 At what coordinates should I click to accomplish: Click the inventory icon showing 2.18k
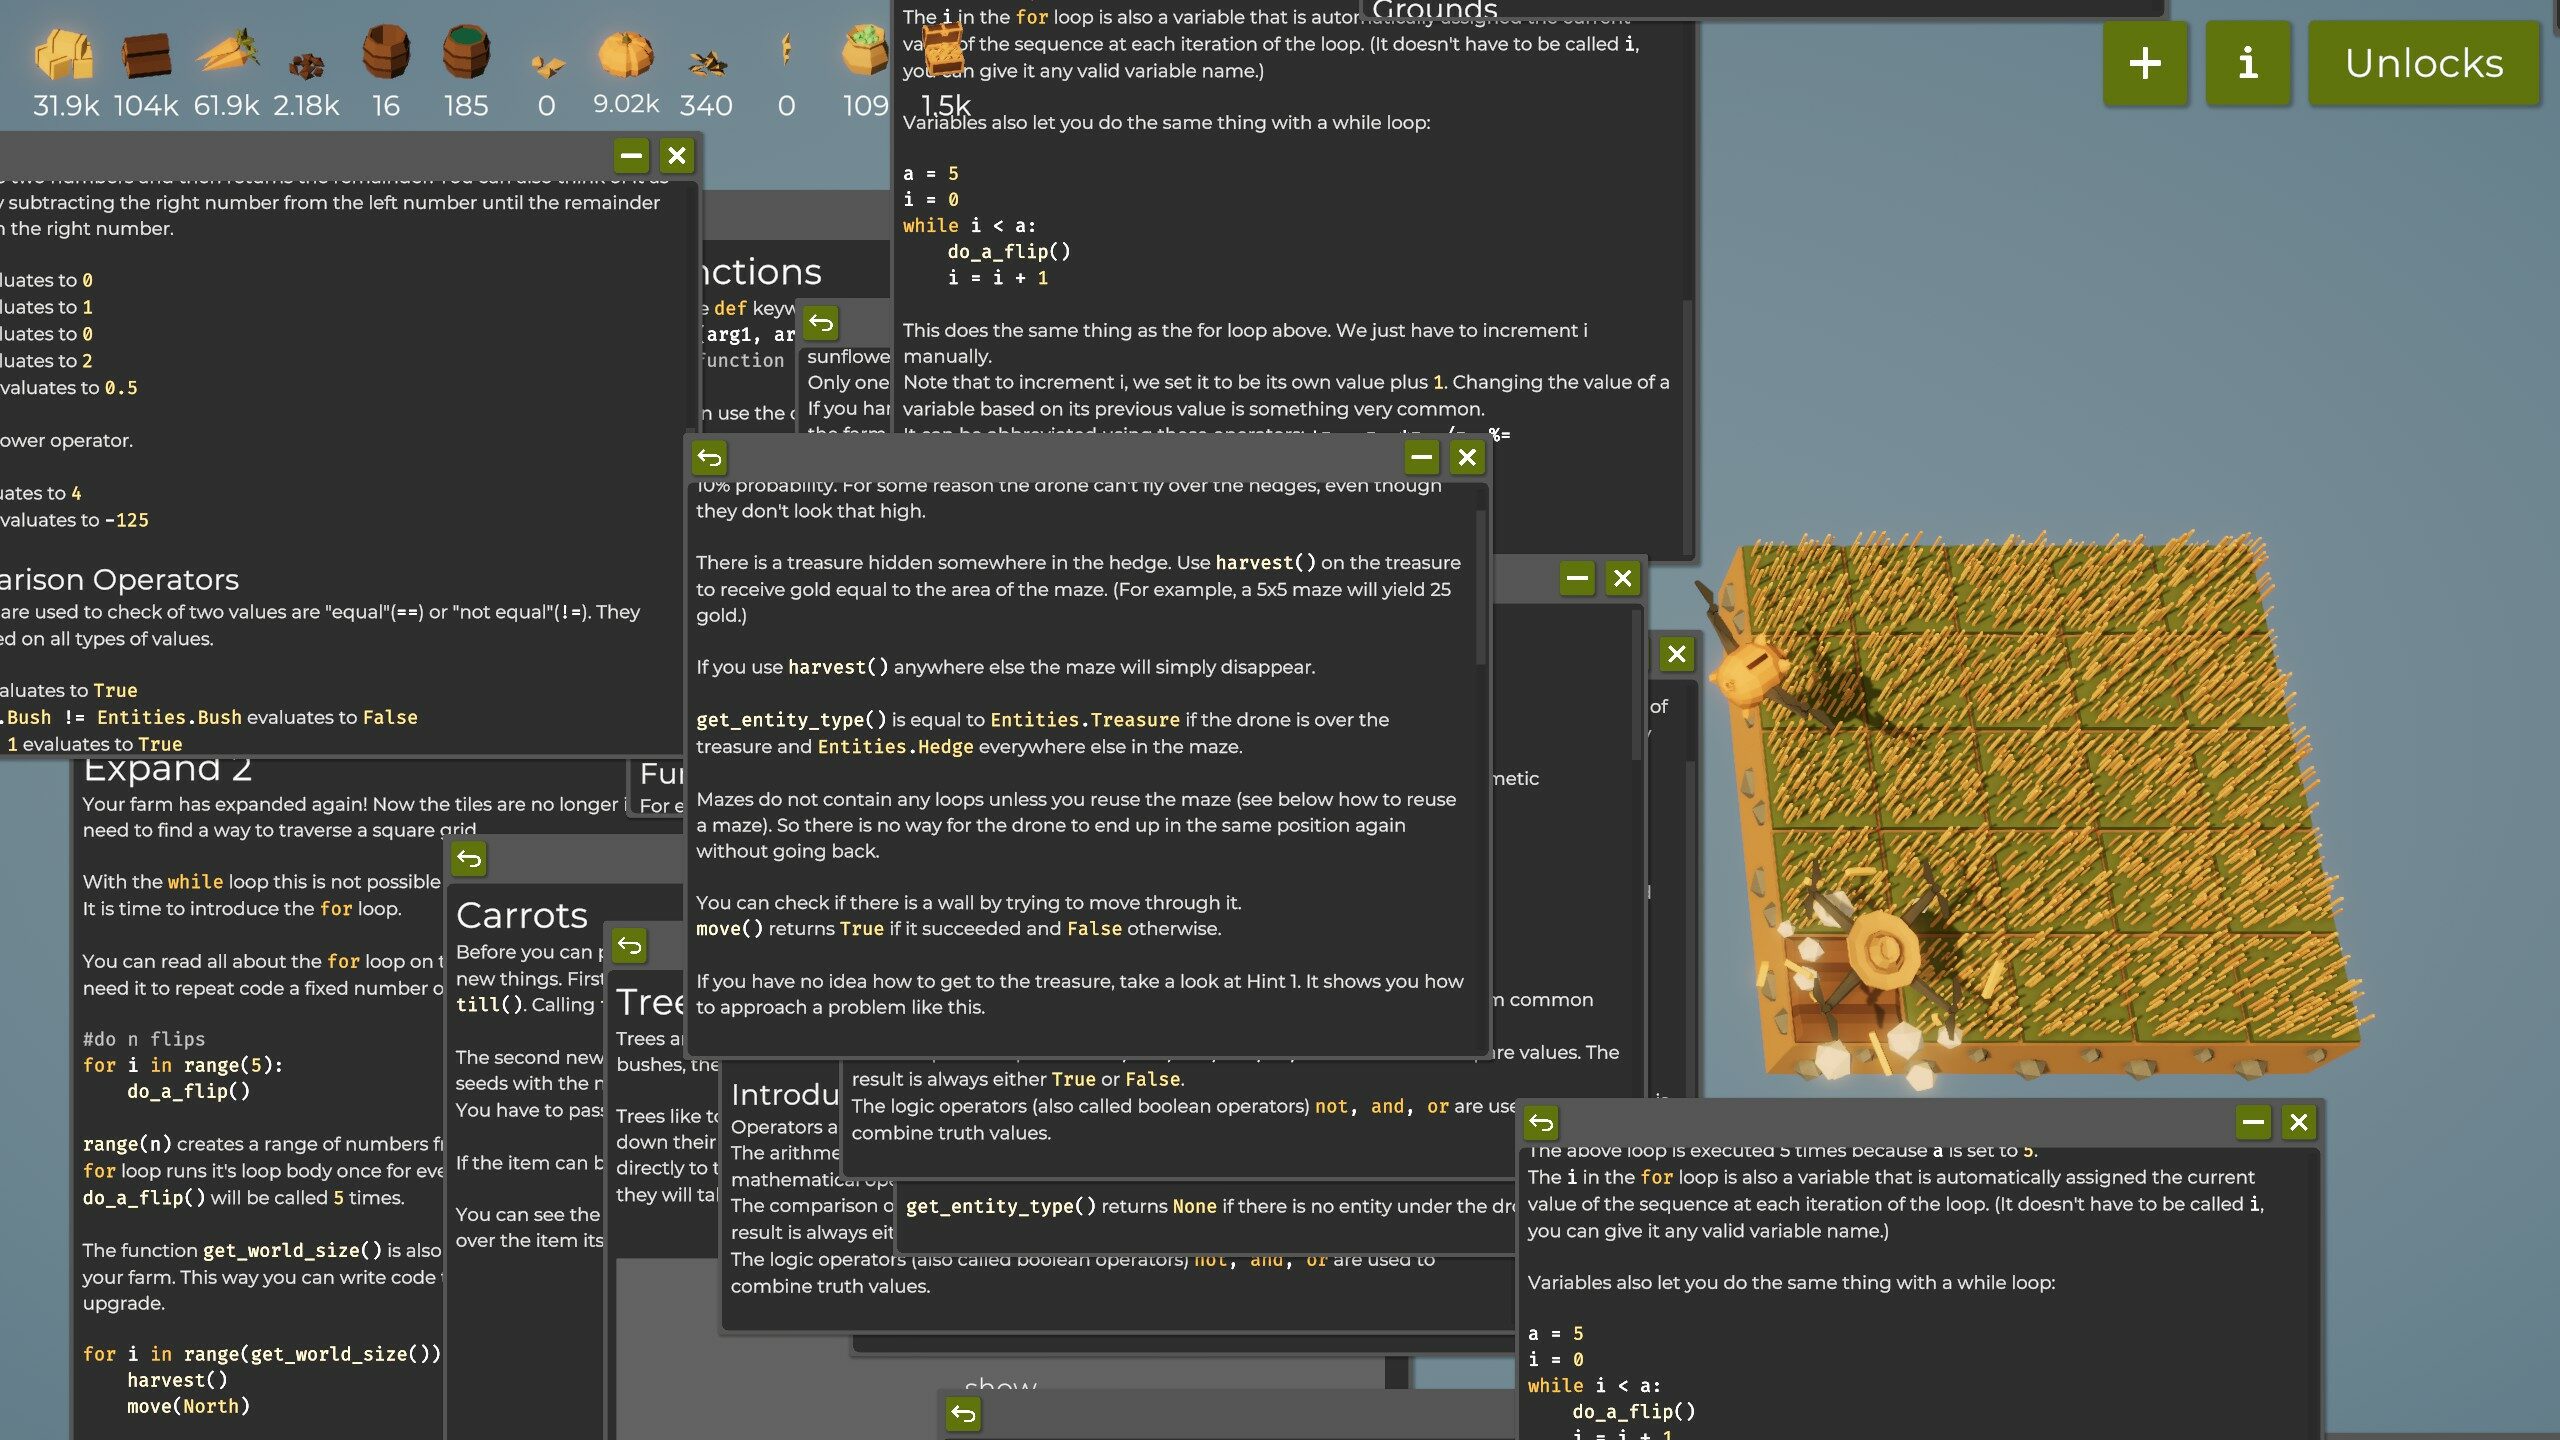tap(306, 65)
